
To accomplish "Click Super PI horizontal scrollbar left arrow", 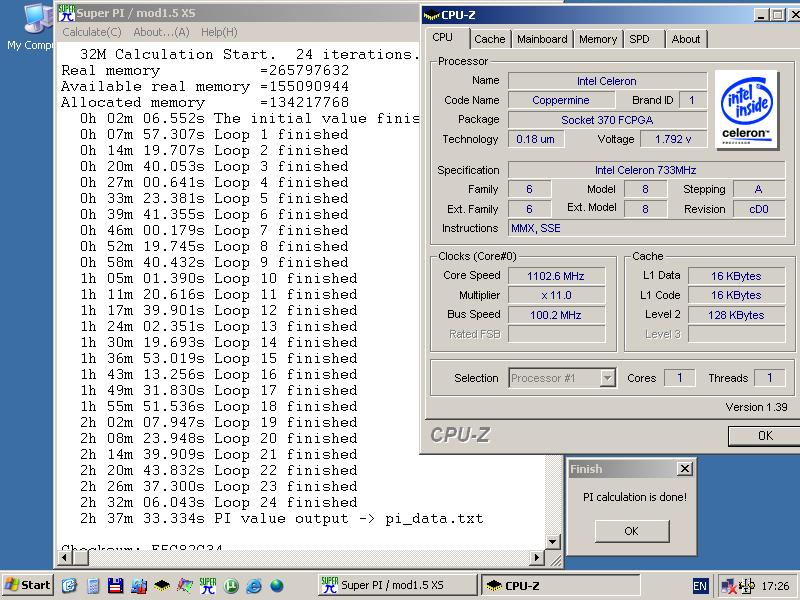I will click(64, 558).
